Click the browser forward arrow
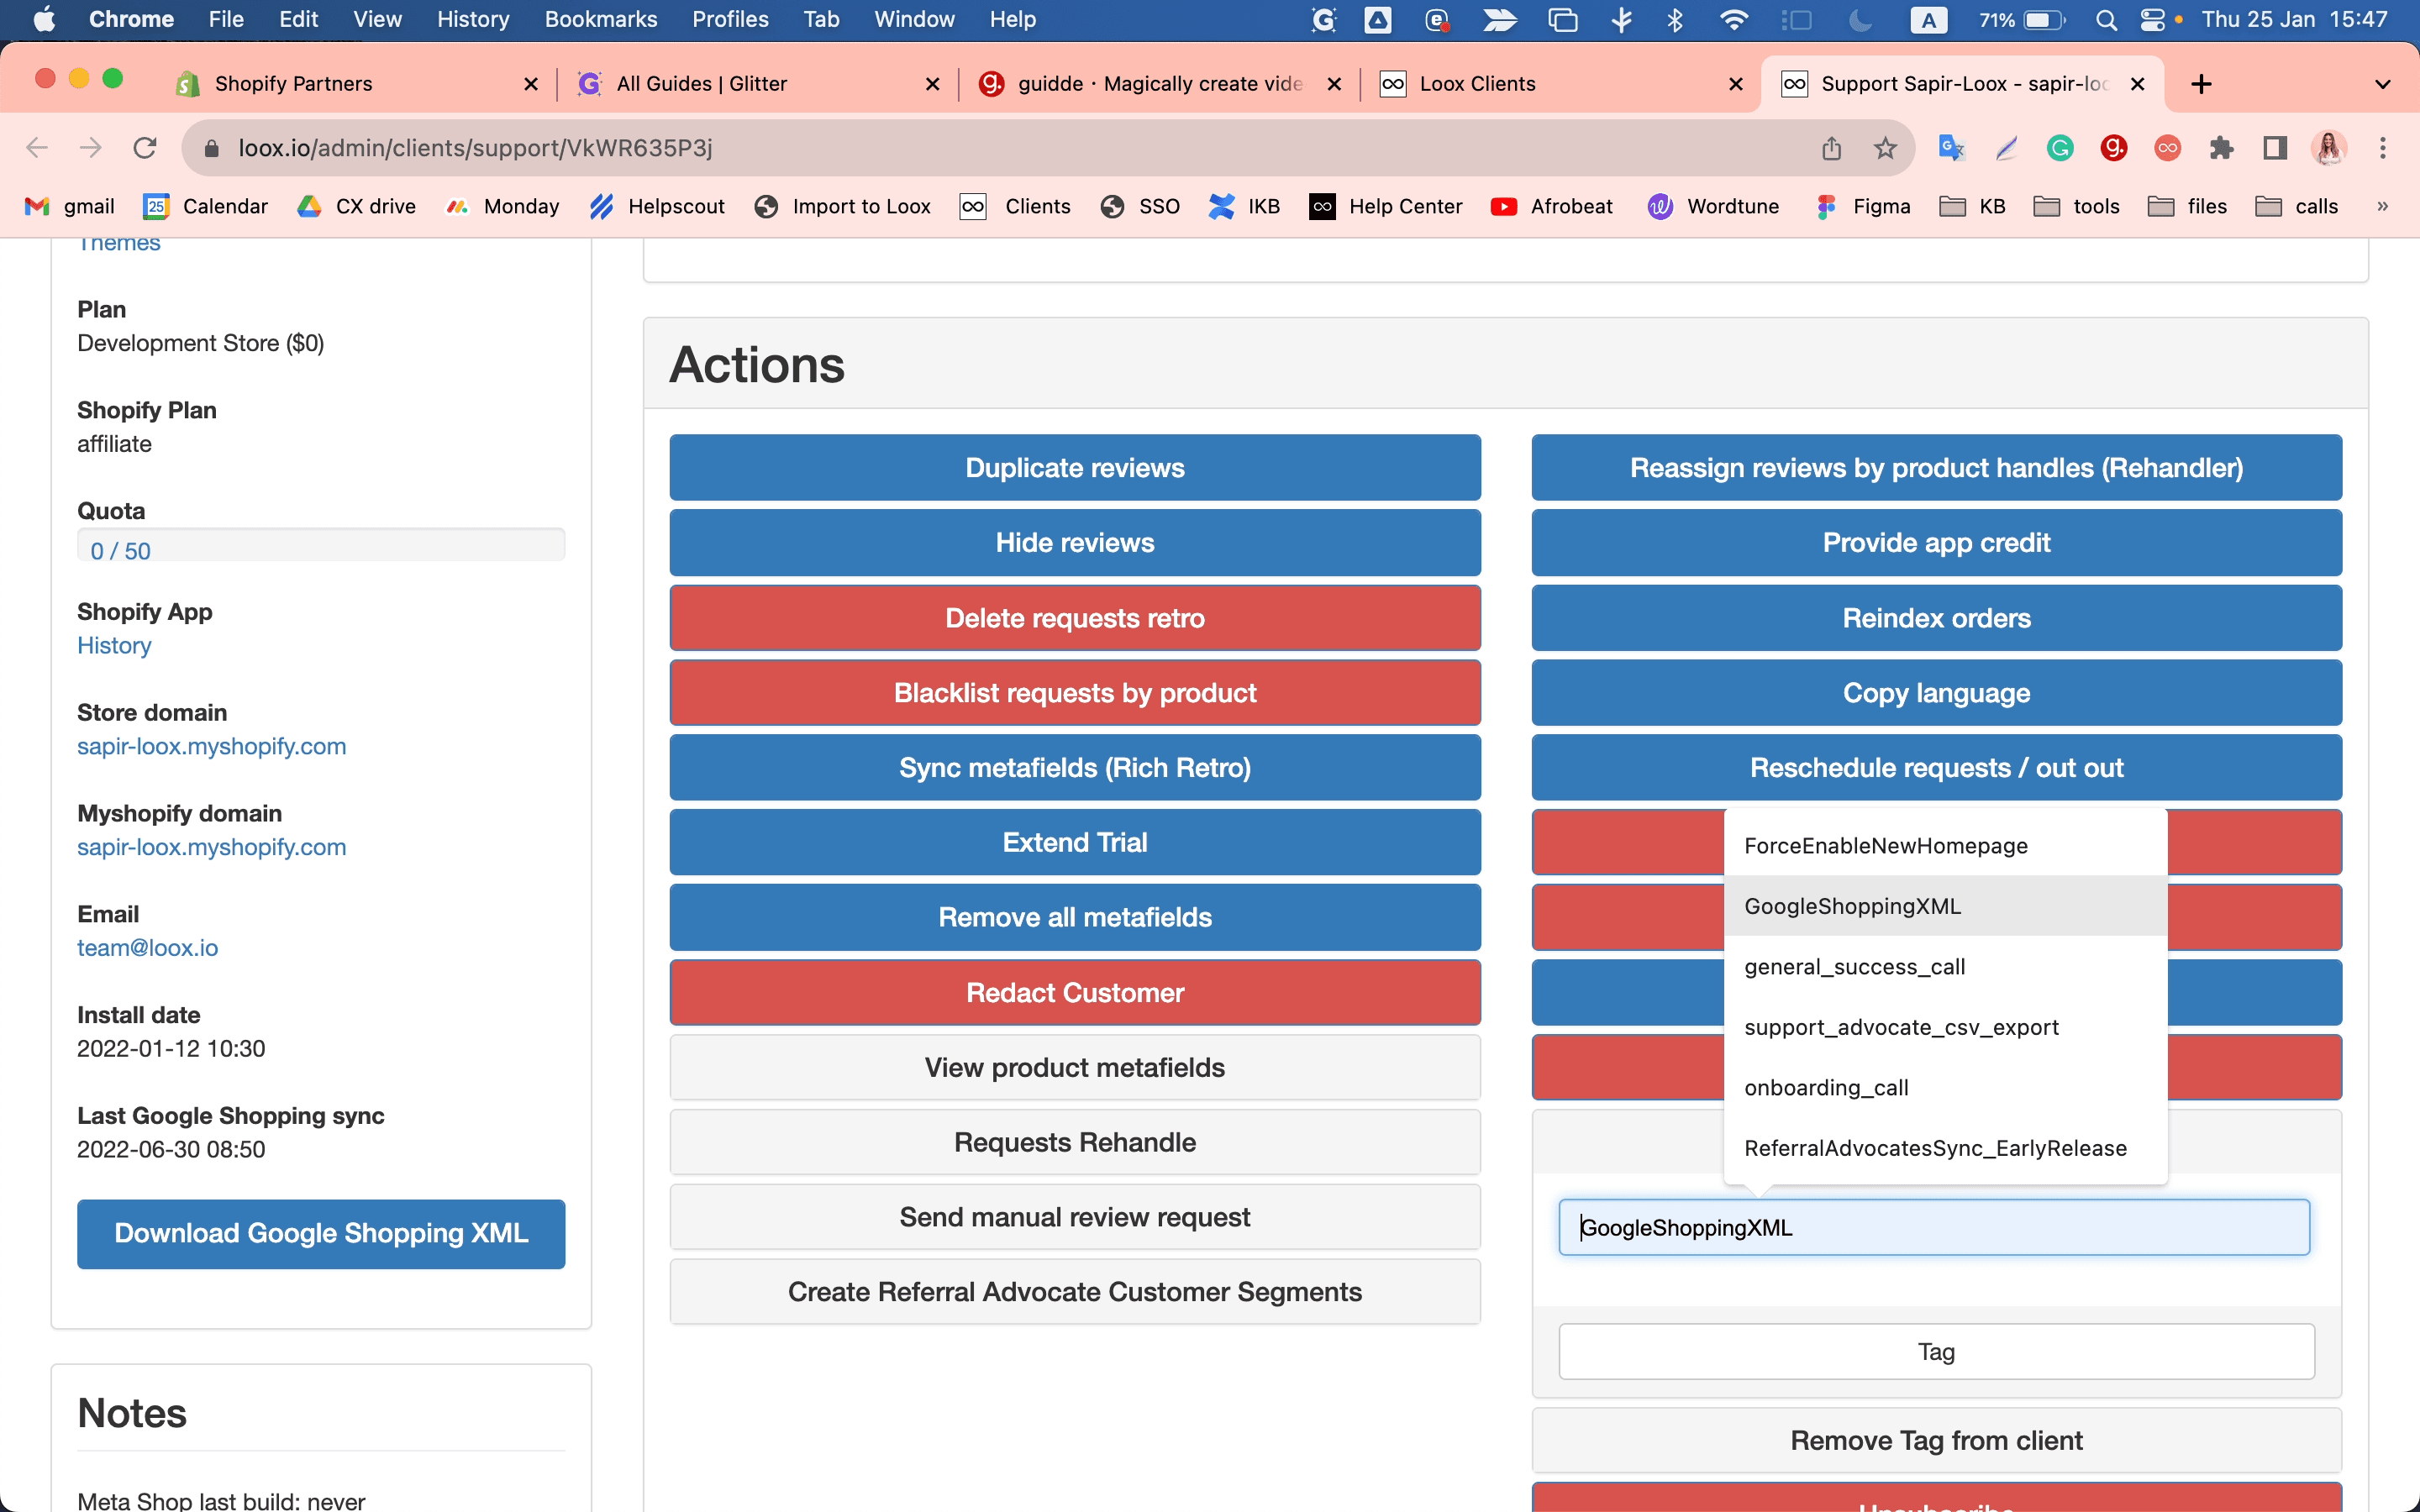The image size is (2420, 1512). pyautogui.click(x=91, y=148)
